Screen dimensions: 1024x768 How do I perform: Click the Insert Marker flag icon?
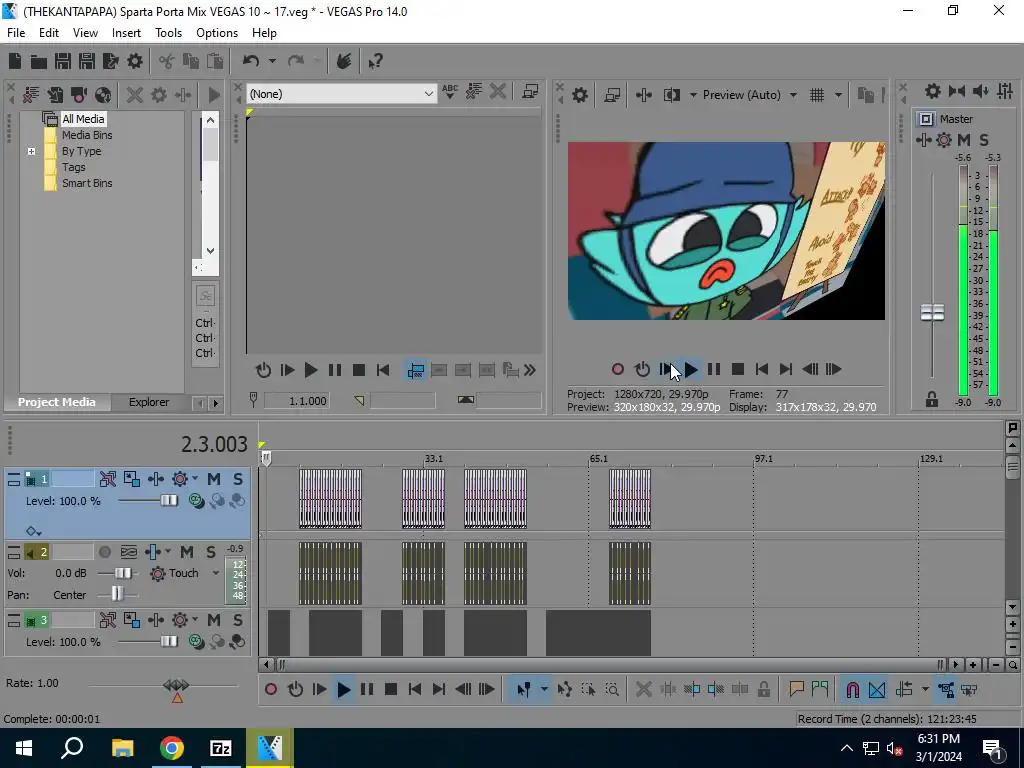(796, 689)
